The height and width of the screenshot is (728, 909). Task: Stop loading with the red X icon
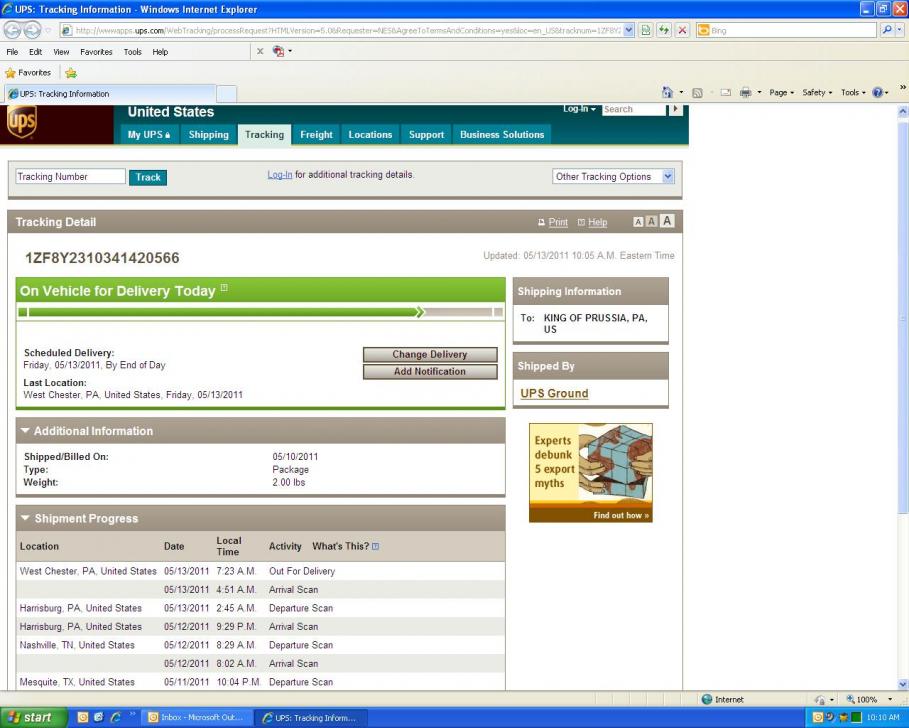pyautogui.click(x=682, y=30)
